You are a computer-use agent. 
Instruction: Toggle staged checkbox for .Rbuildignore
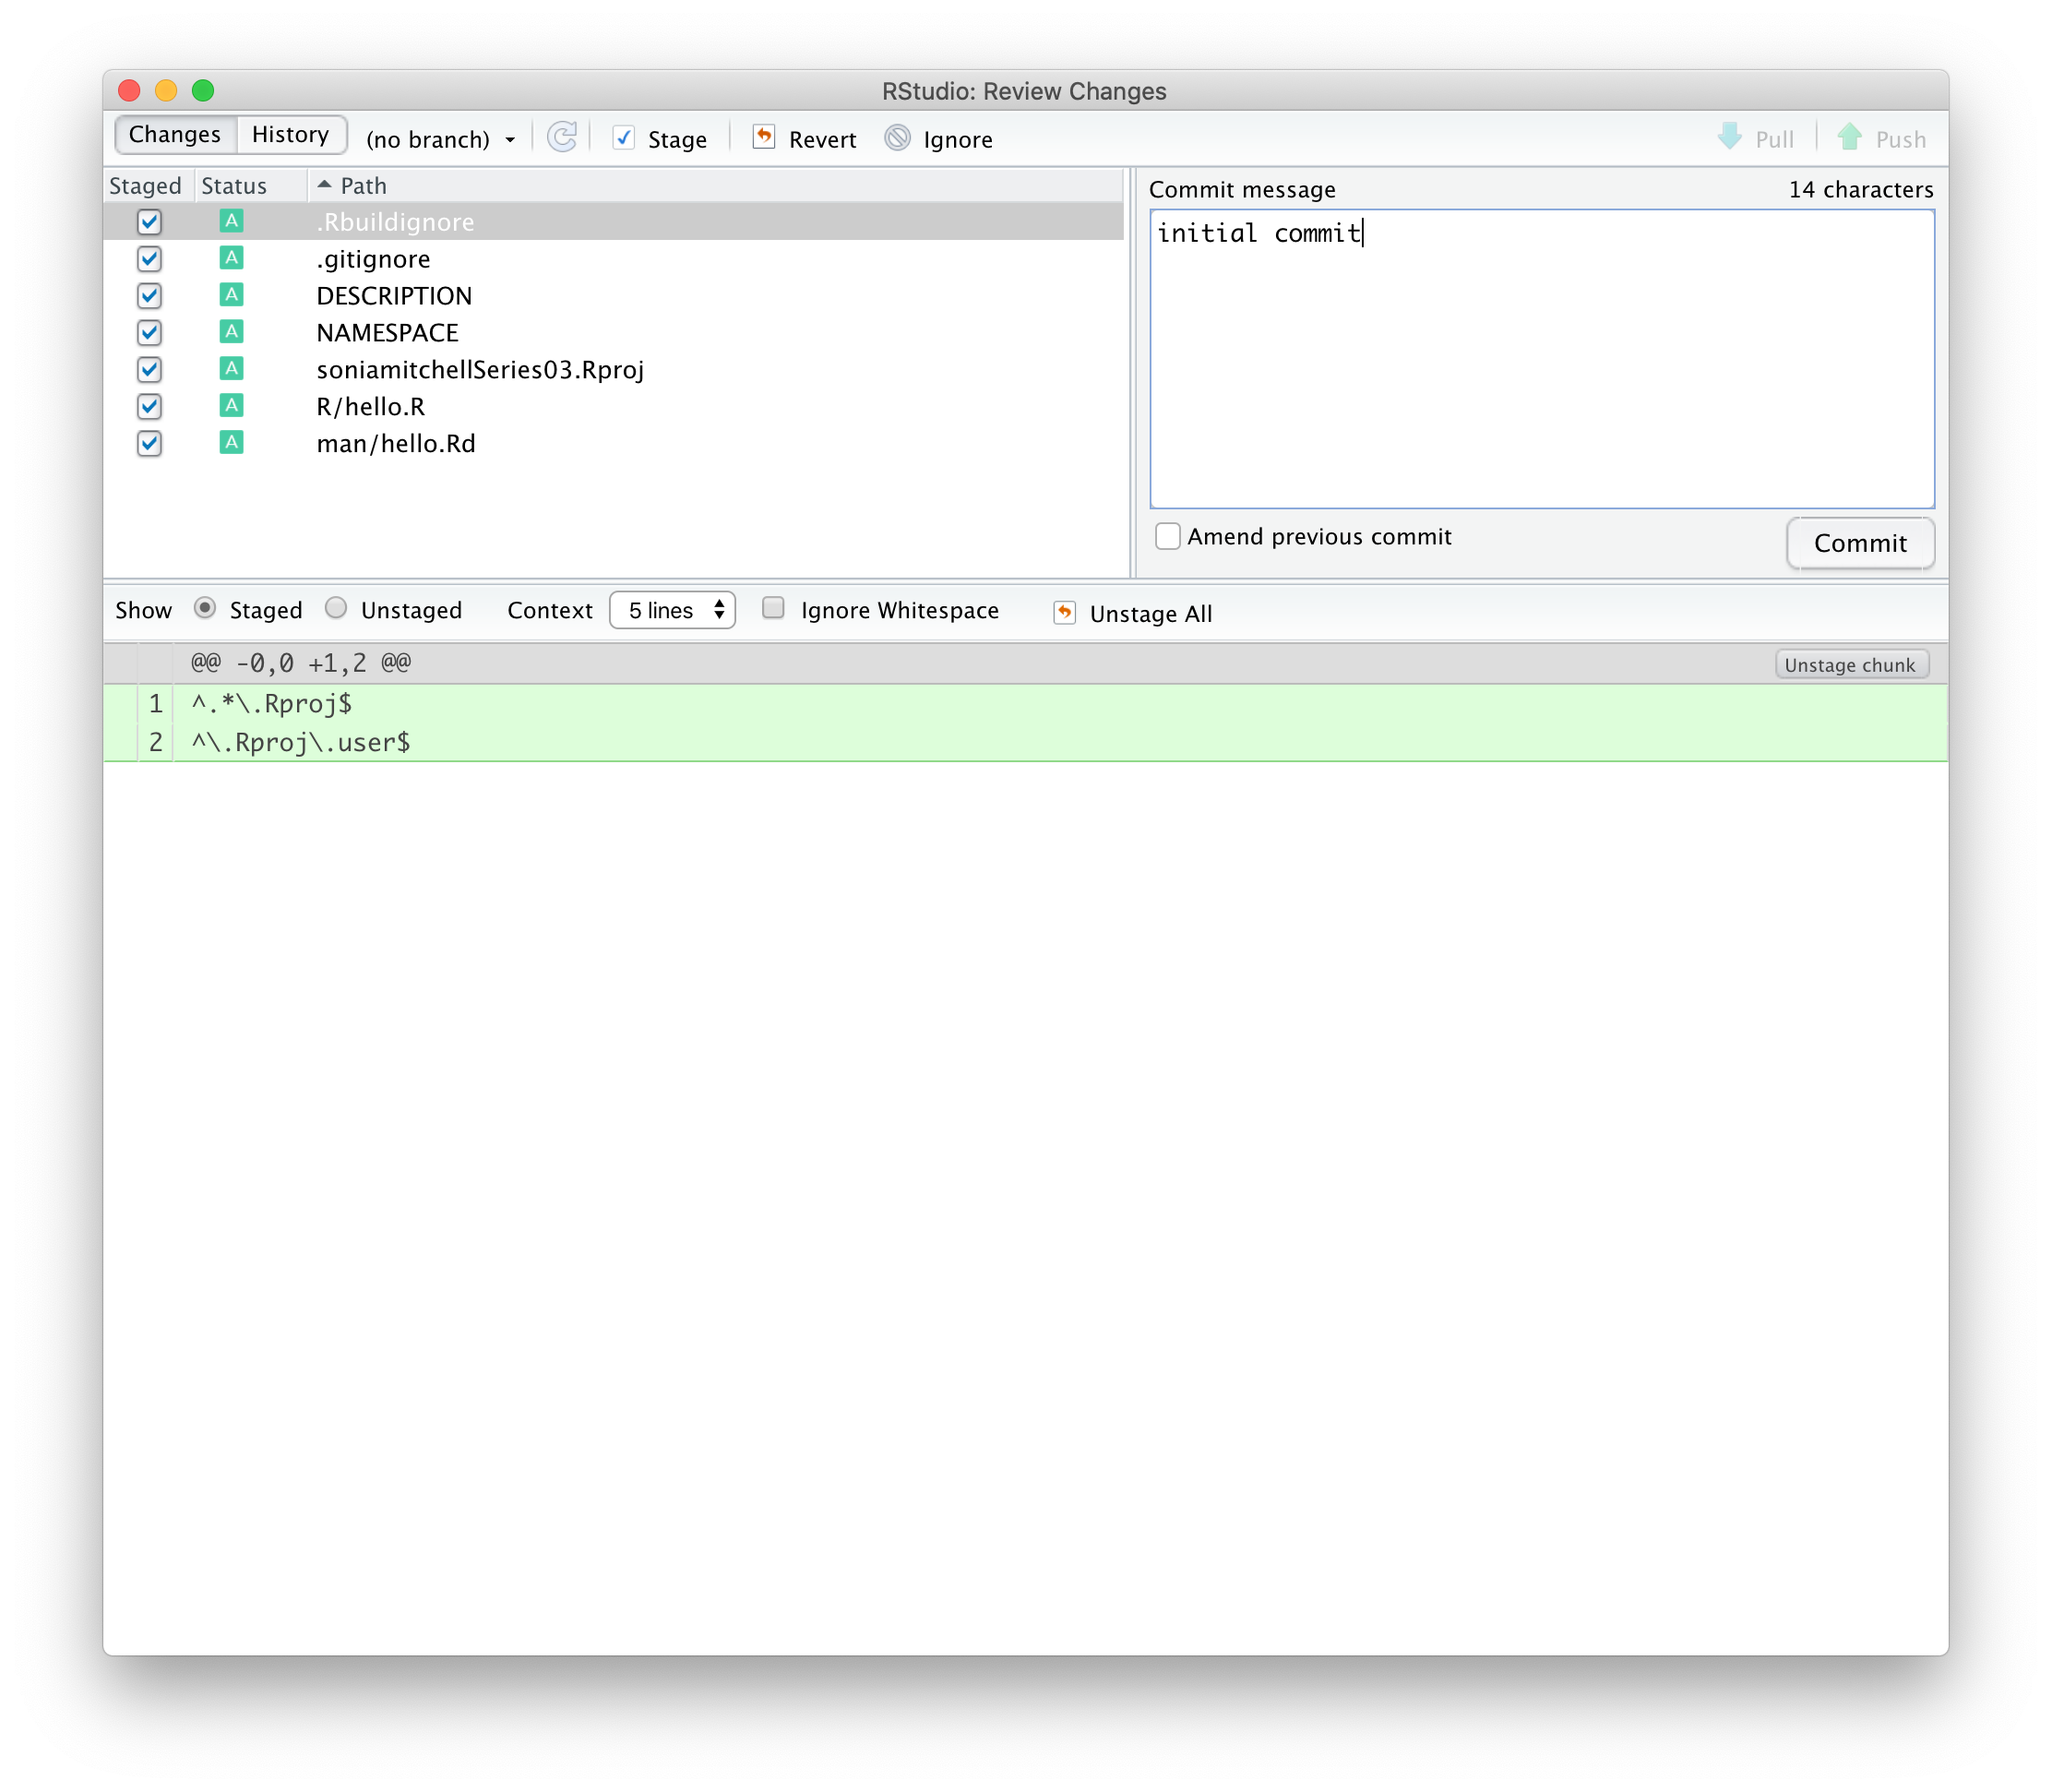point(150,221)
